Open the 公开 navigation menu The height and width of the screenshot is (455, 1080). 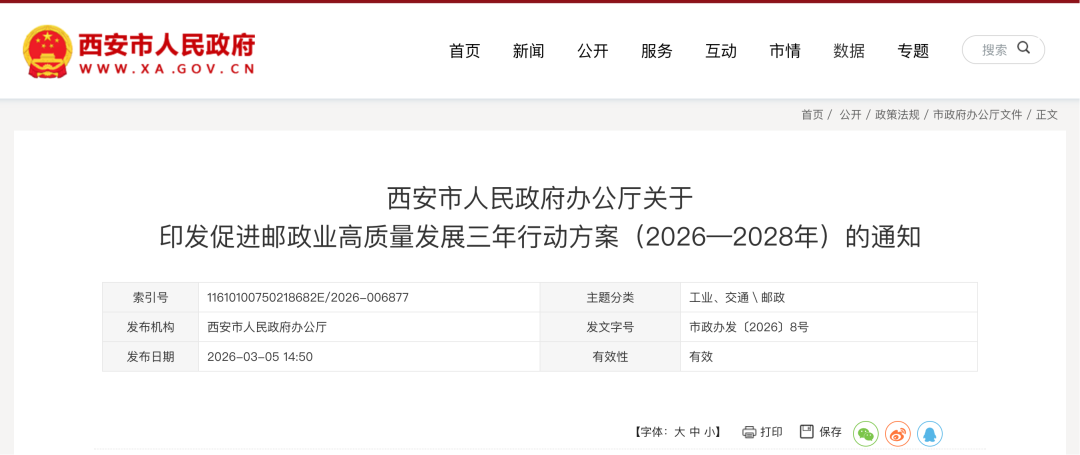tap(592, 51)
